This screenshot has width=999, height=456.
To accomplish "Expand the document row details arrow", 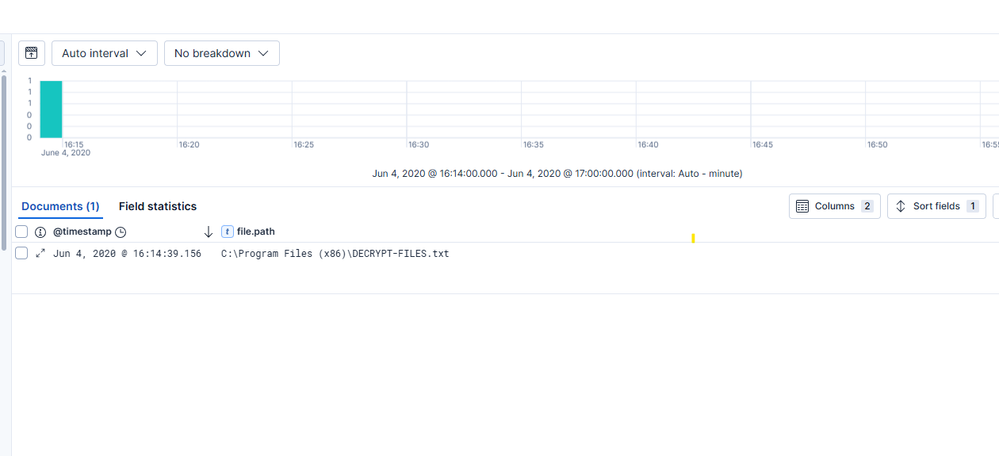I will pyautogui.click(x=40, y=254).
